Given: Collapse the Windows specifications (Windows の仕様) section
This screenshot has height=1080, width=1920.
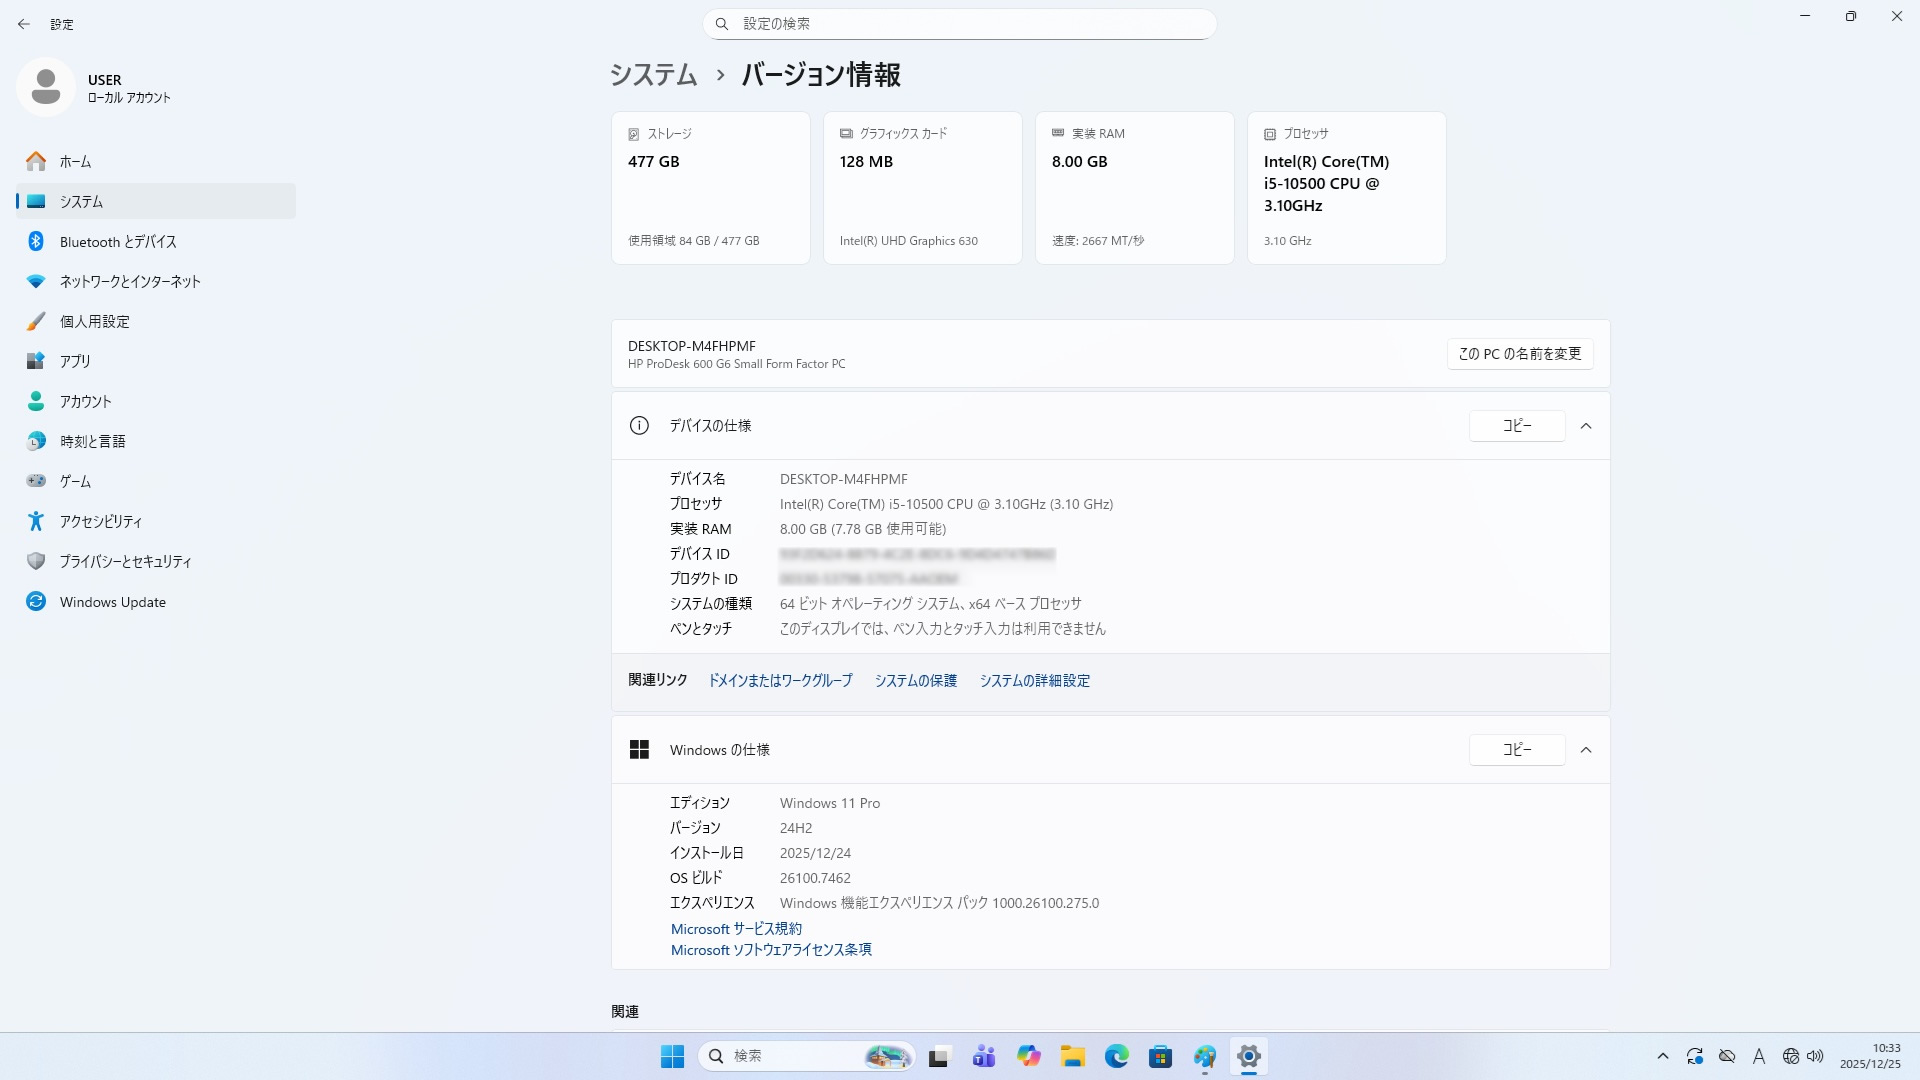Looking at the screenshot, I should (1585, 750).
